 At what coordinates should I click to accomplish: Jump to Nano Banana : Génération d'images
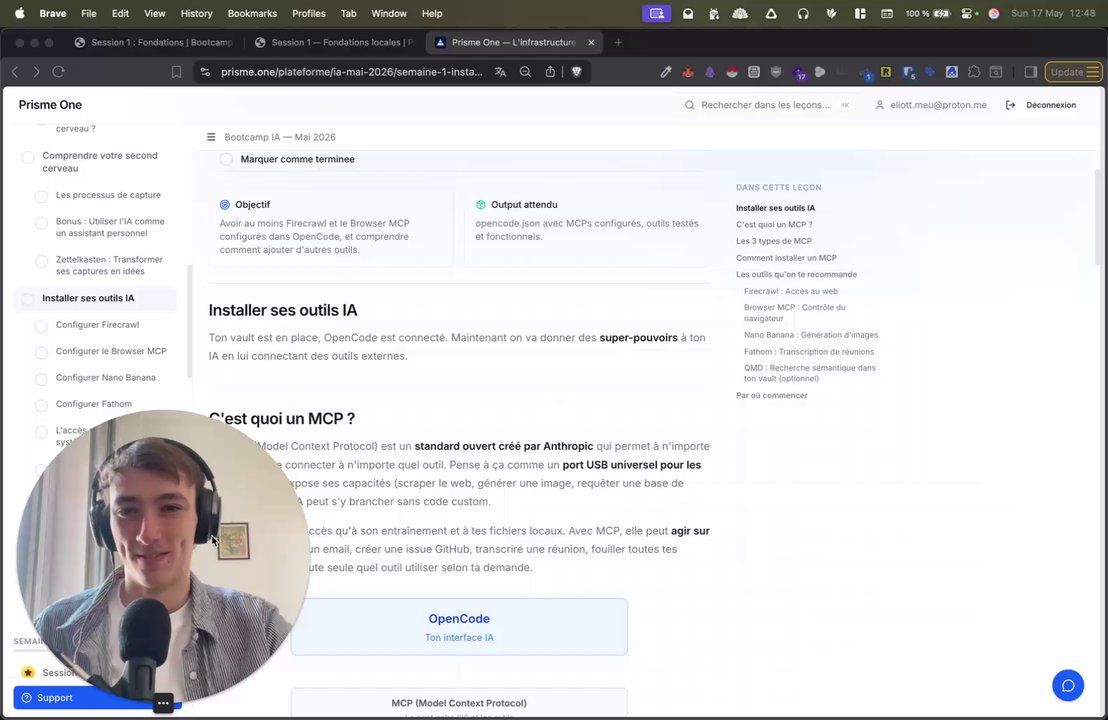(811, 335)
